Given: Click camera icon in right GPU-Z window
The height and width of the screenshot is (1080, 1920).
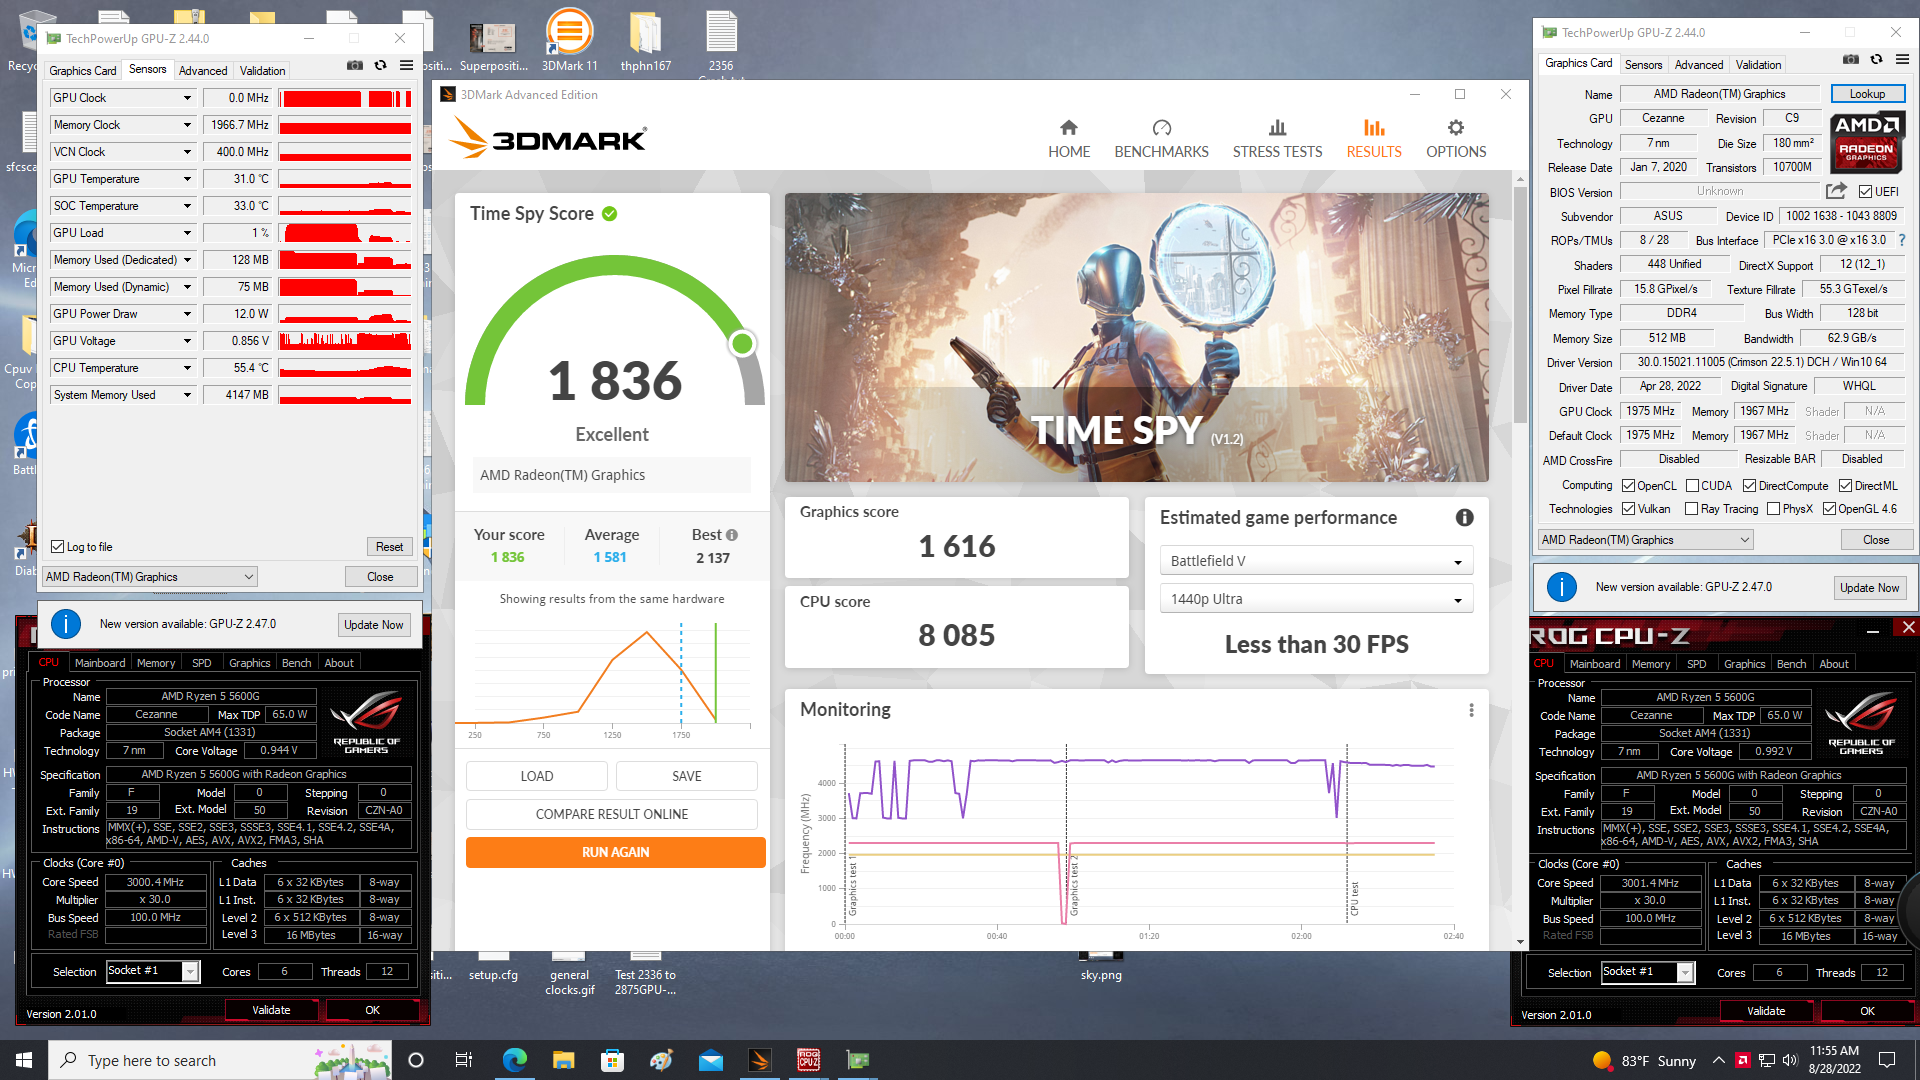Looking at the screenshot, I should [1851, 60].
